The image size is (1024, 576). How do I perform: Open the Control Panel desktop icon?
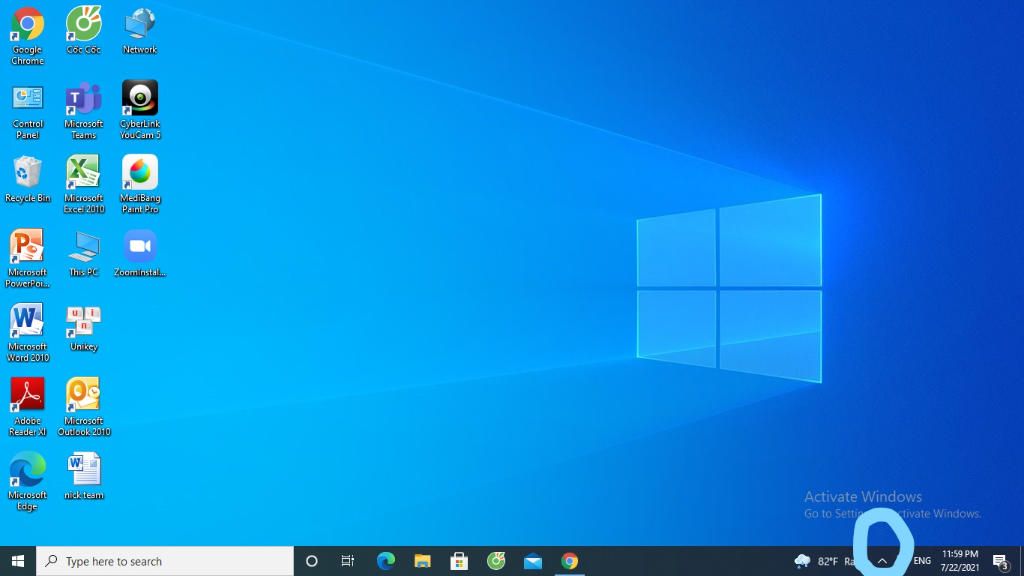(x=27, y=111)
